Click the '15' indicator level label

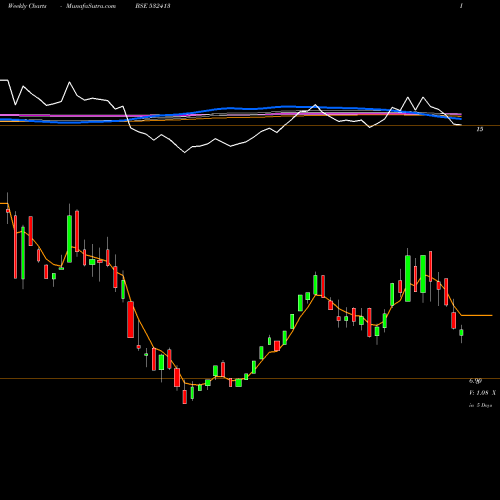click(480, 129)
